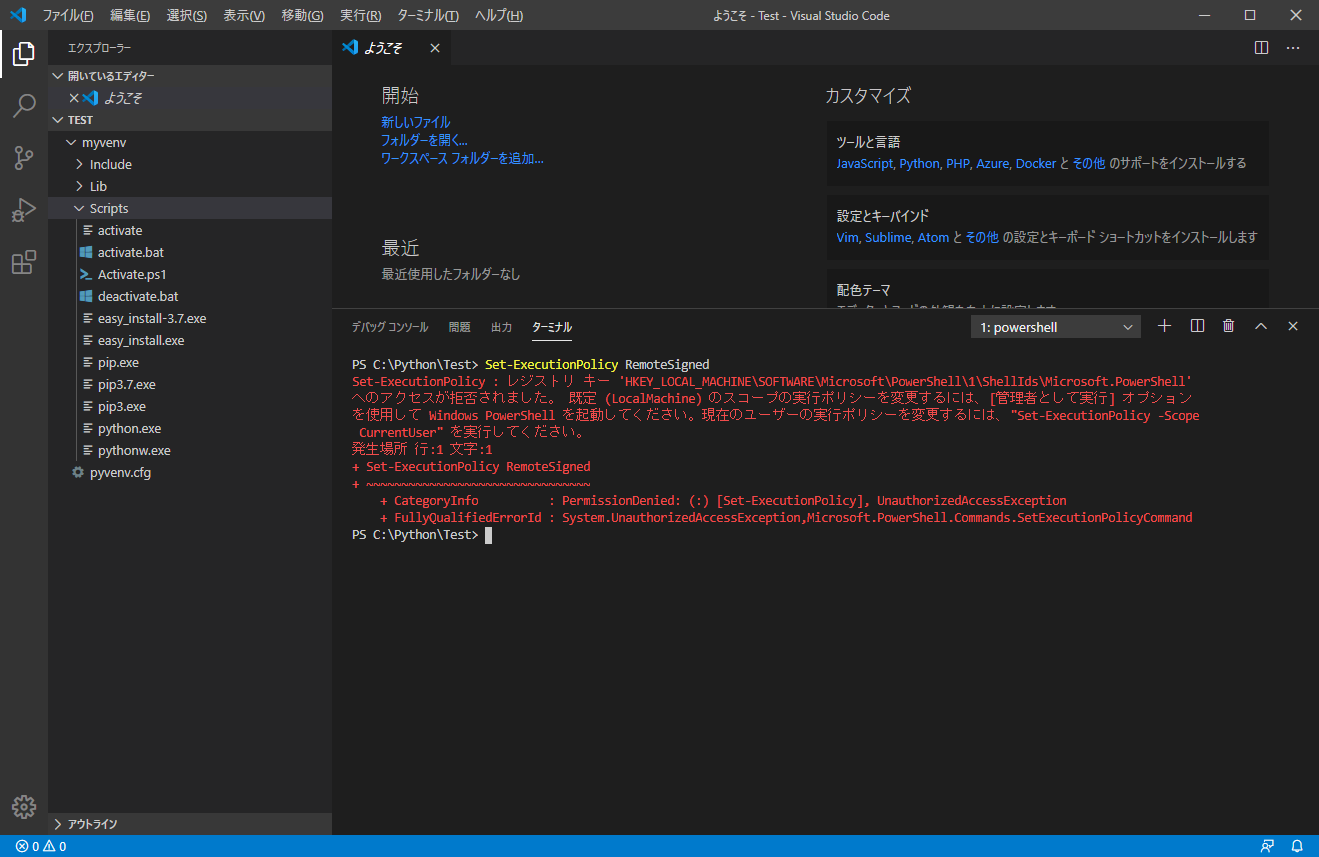Image resolution: width=1319 pixels, height=857 pixels.
Task: Open the Search view in activity bar
Action: pyautogui.click(x=24, y=106)
